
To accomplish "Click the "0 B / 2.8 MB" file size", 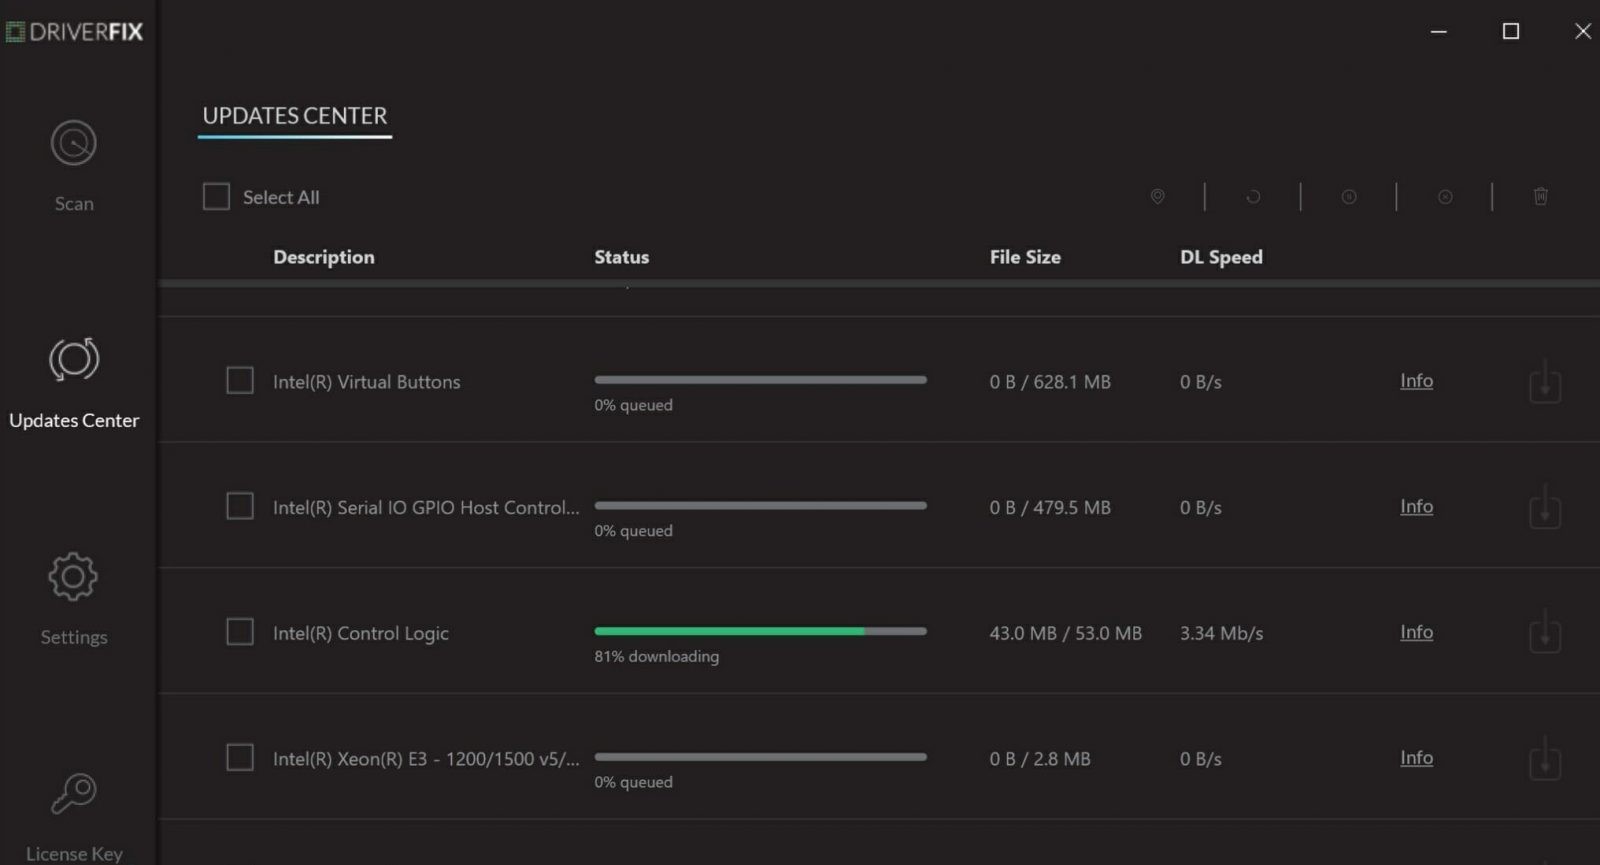I will (1040, 759).
